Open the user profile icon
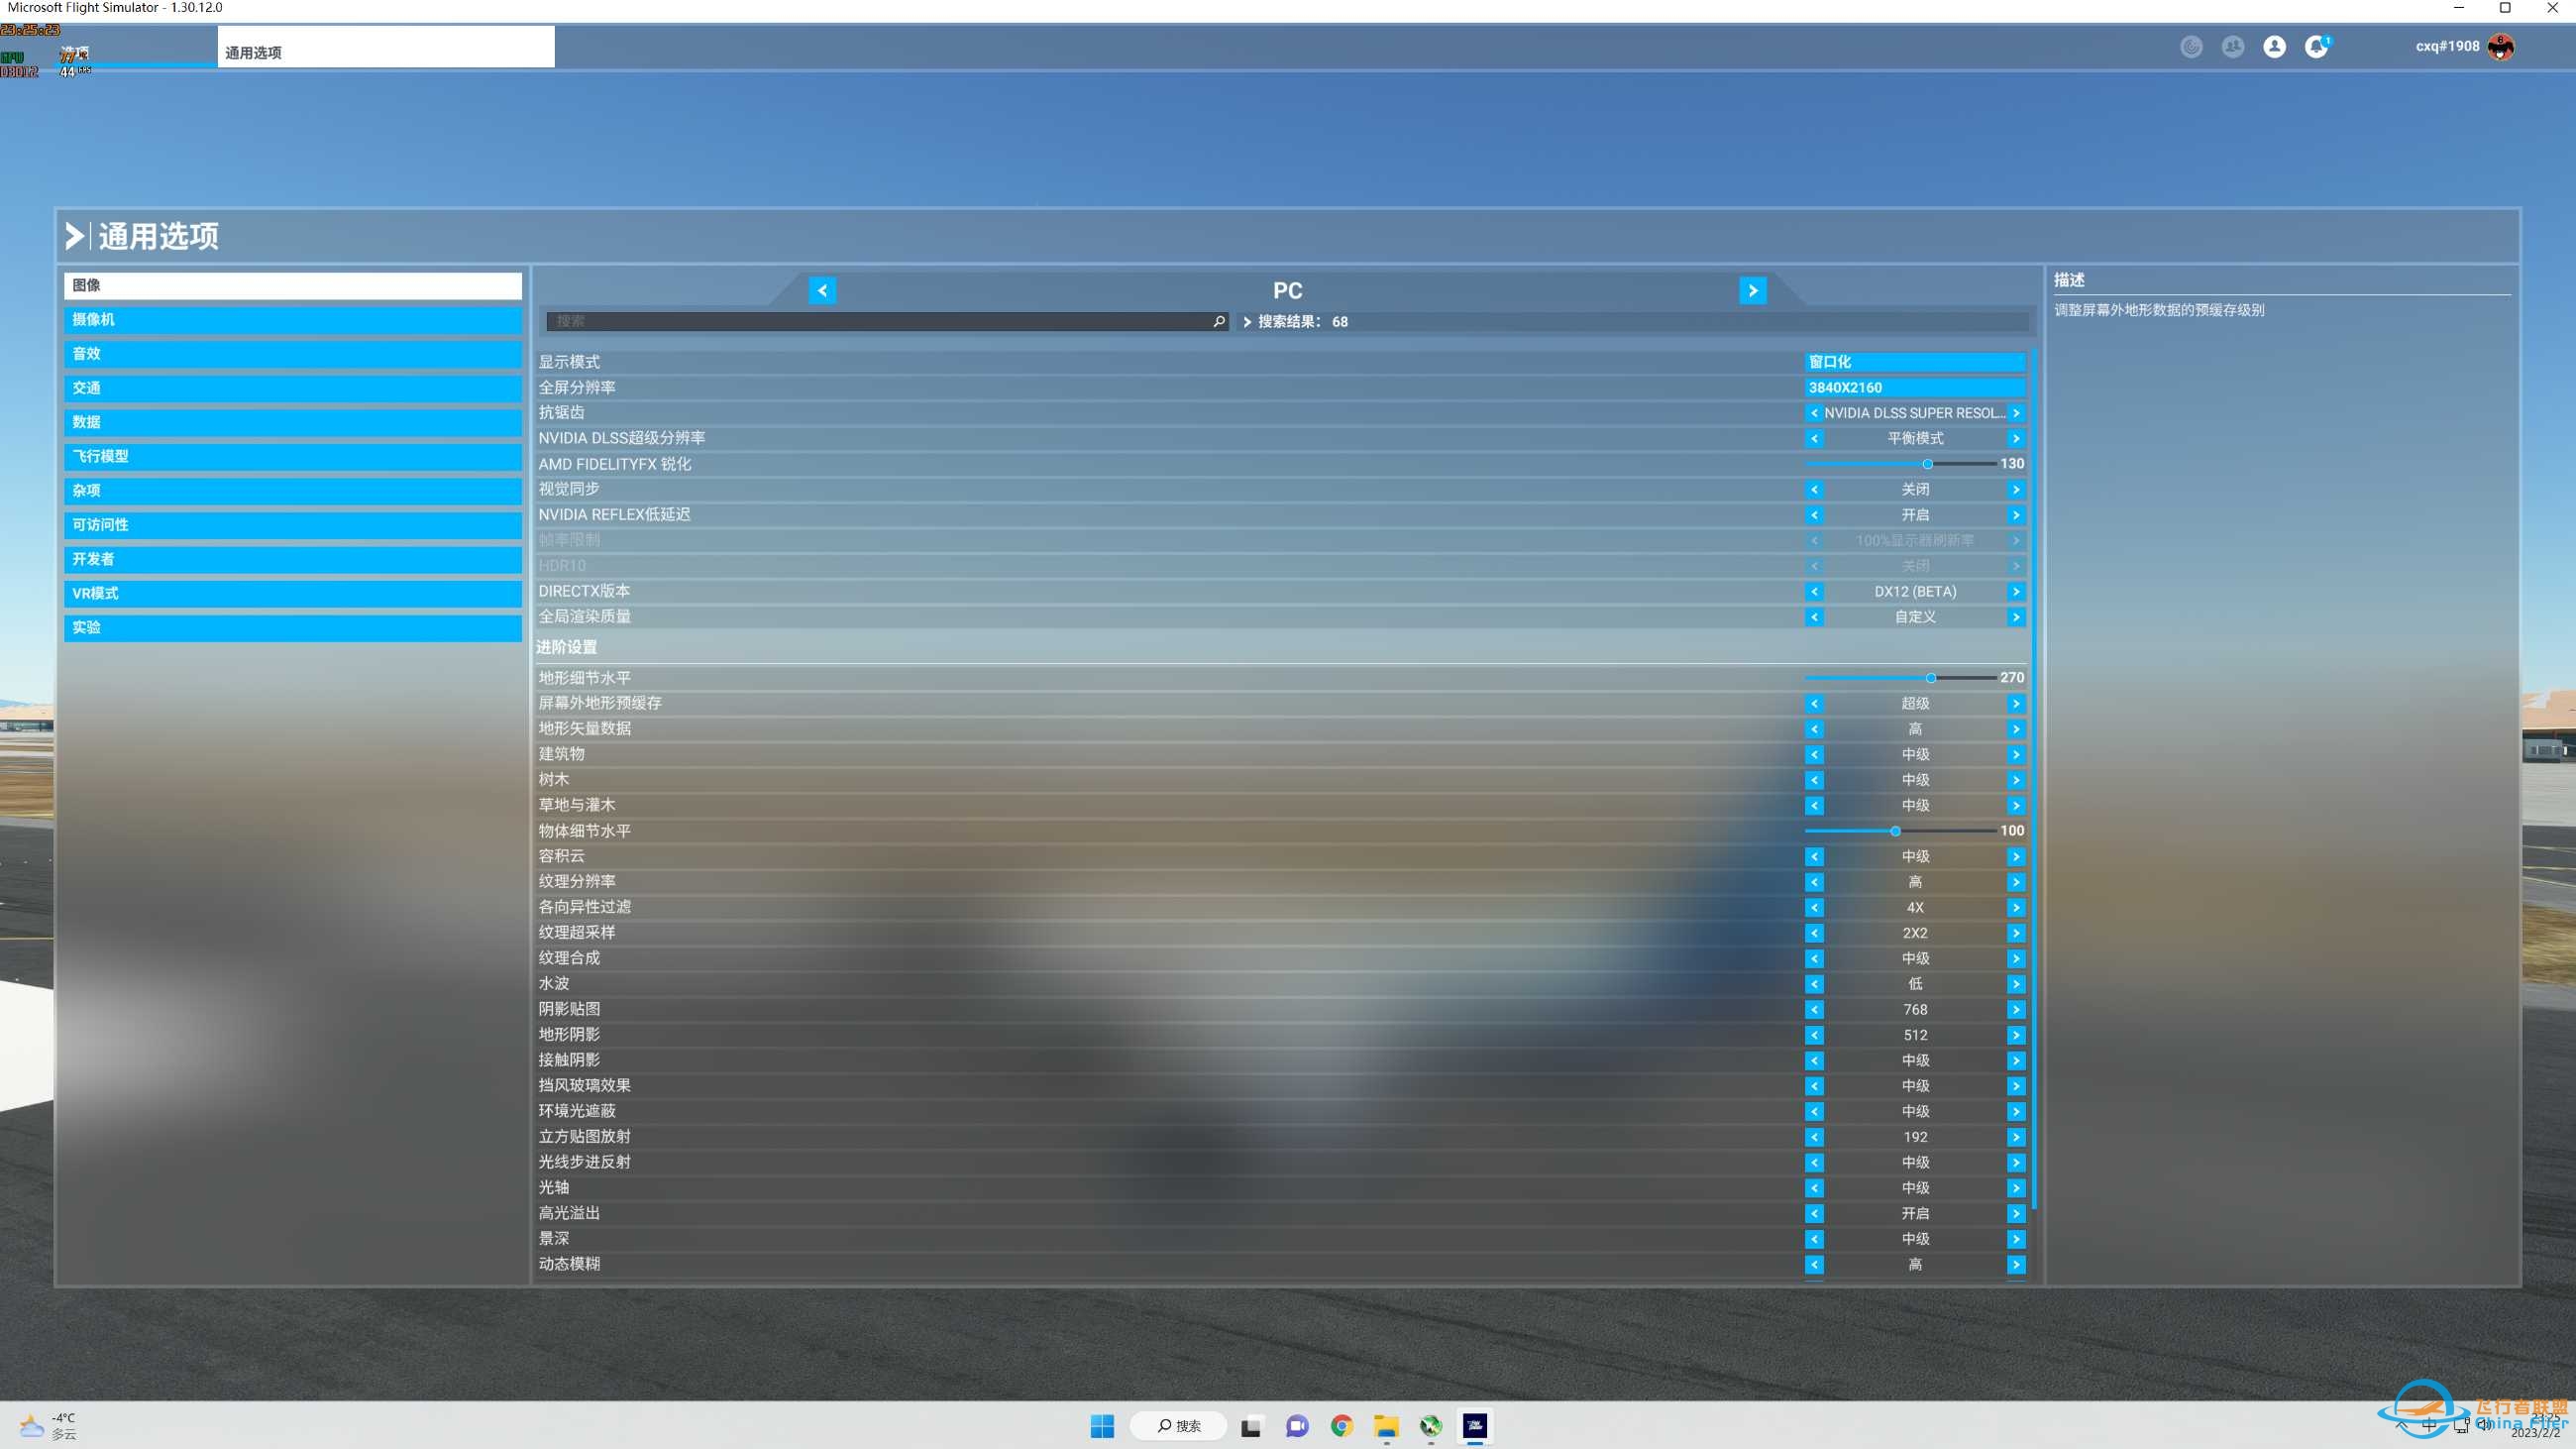This screenshot has height=1449, width=2576. point(2274,46)
